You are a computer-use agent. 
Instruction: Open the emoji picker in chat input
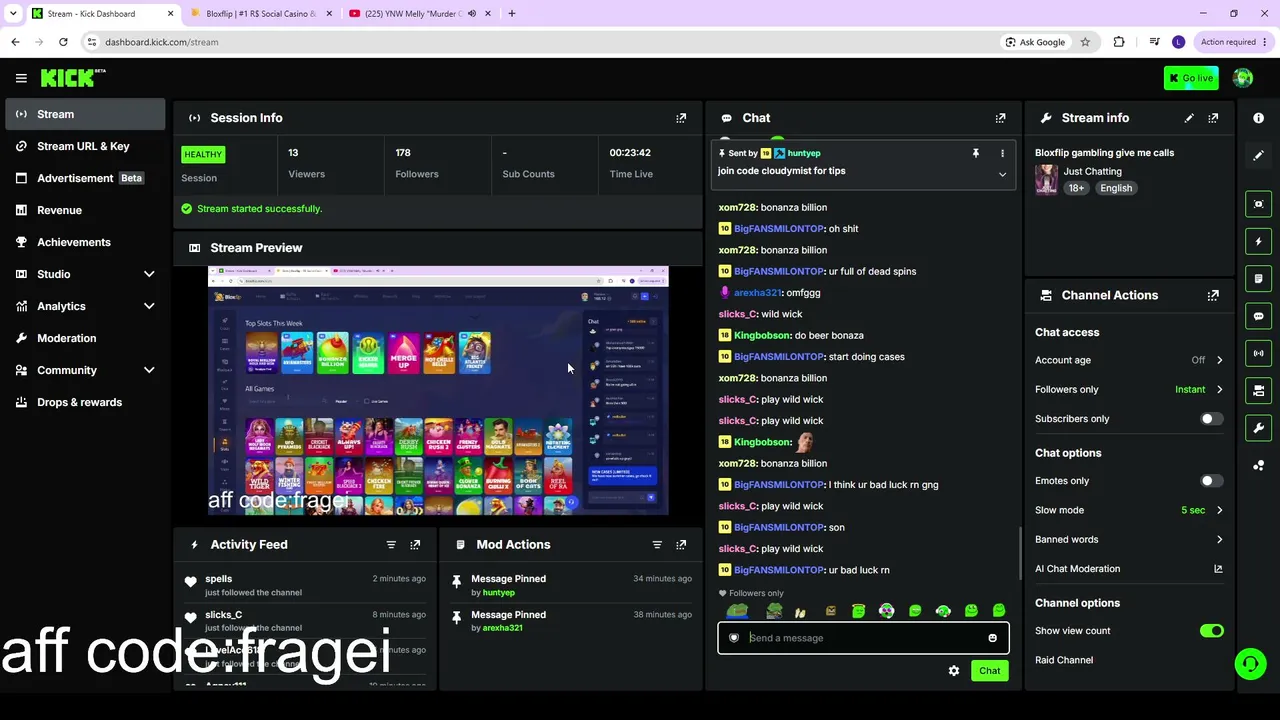992,638
